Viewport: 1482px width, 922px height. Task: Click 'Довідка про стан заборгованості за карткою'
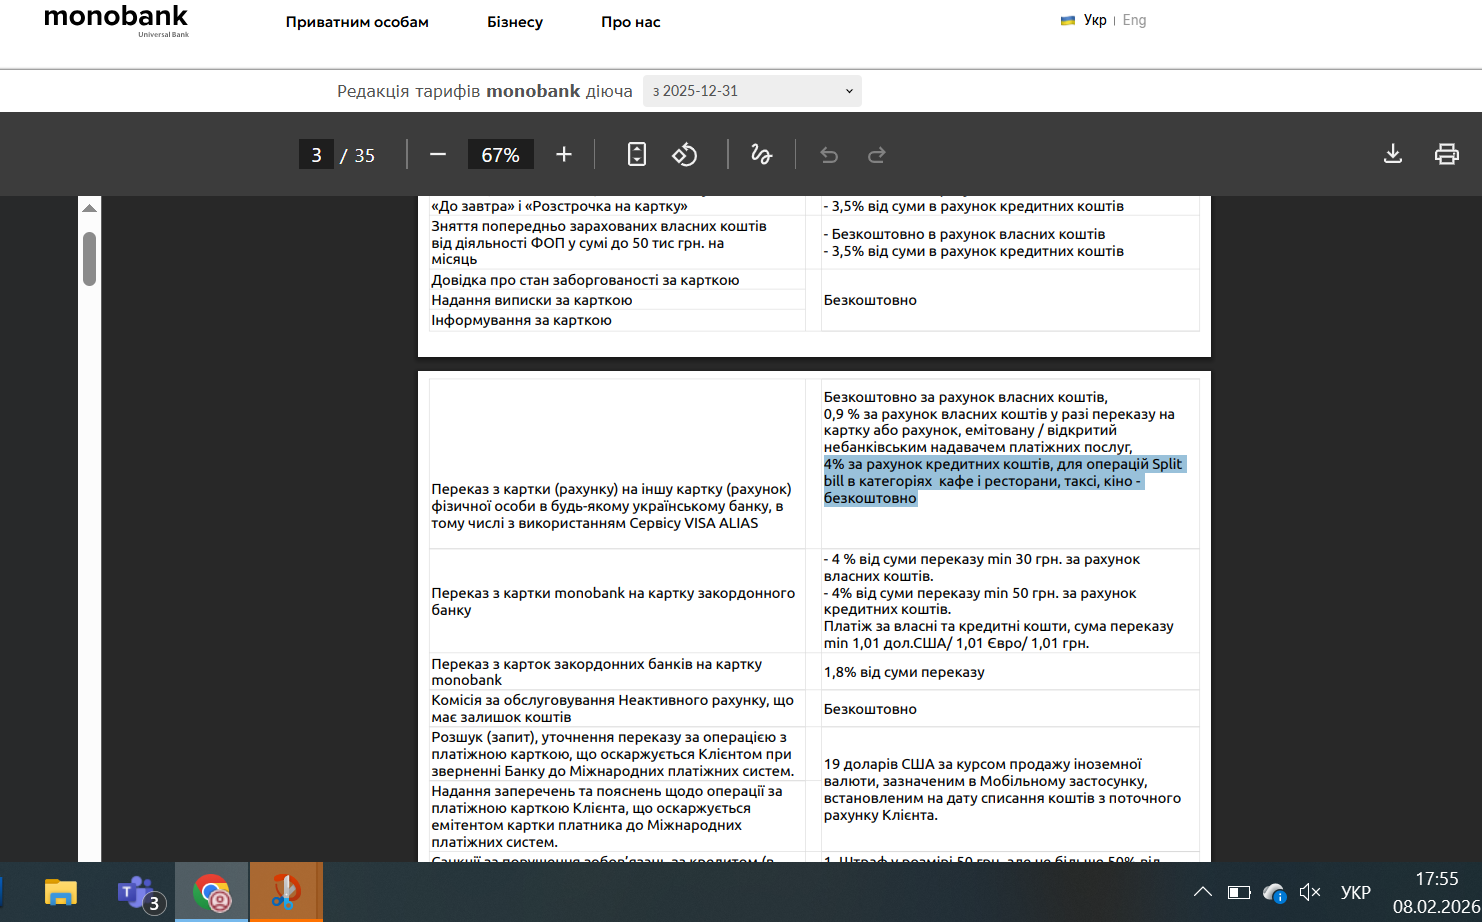click(x=585, y=280)
